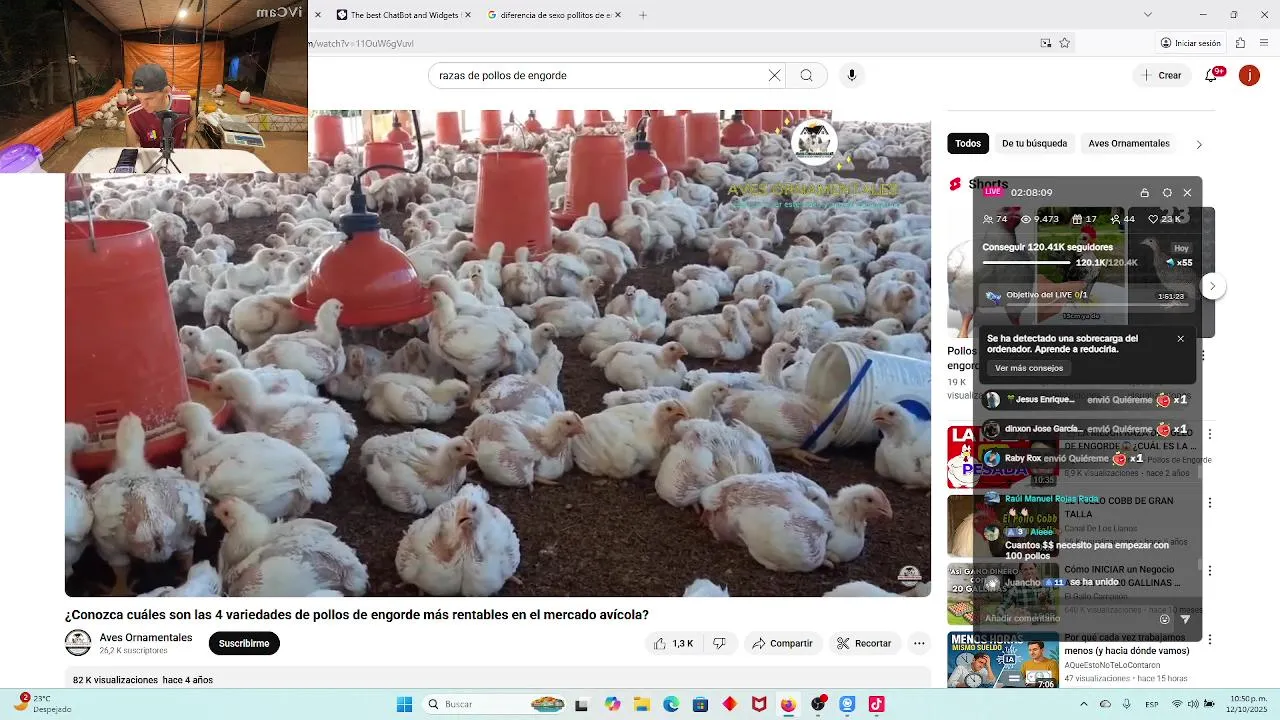Click the Compartir button
Image resolution: width=1280 pixels, height=720 pixels.
(782, 643)
